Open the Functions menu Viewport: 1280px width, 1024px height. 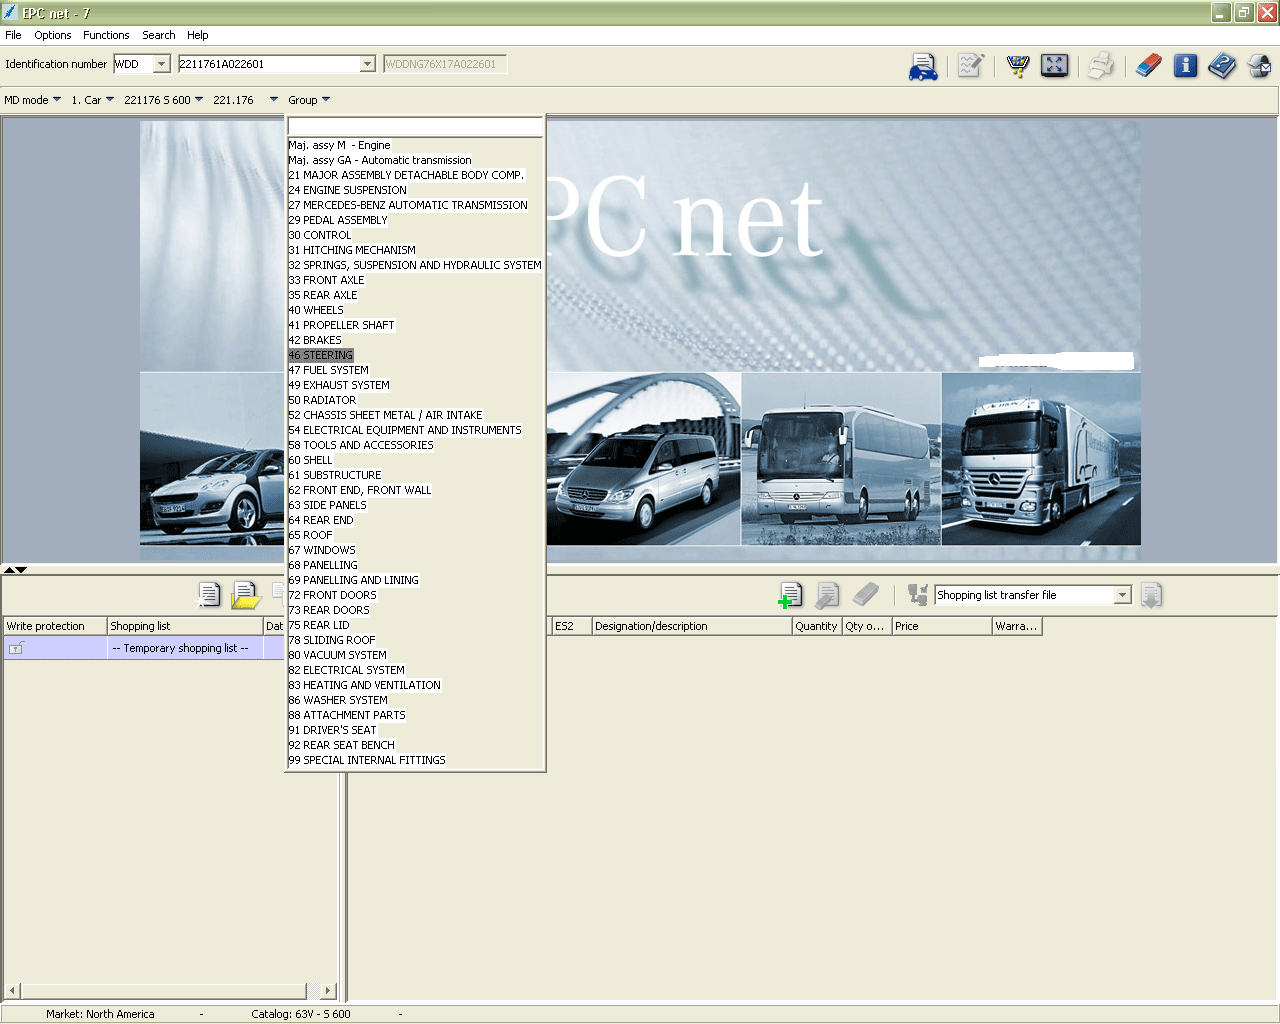click(x=106, y=35)
